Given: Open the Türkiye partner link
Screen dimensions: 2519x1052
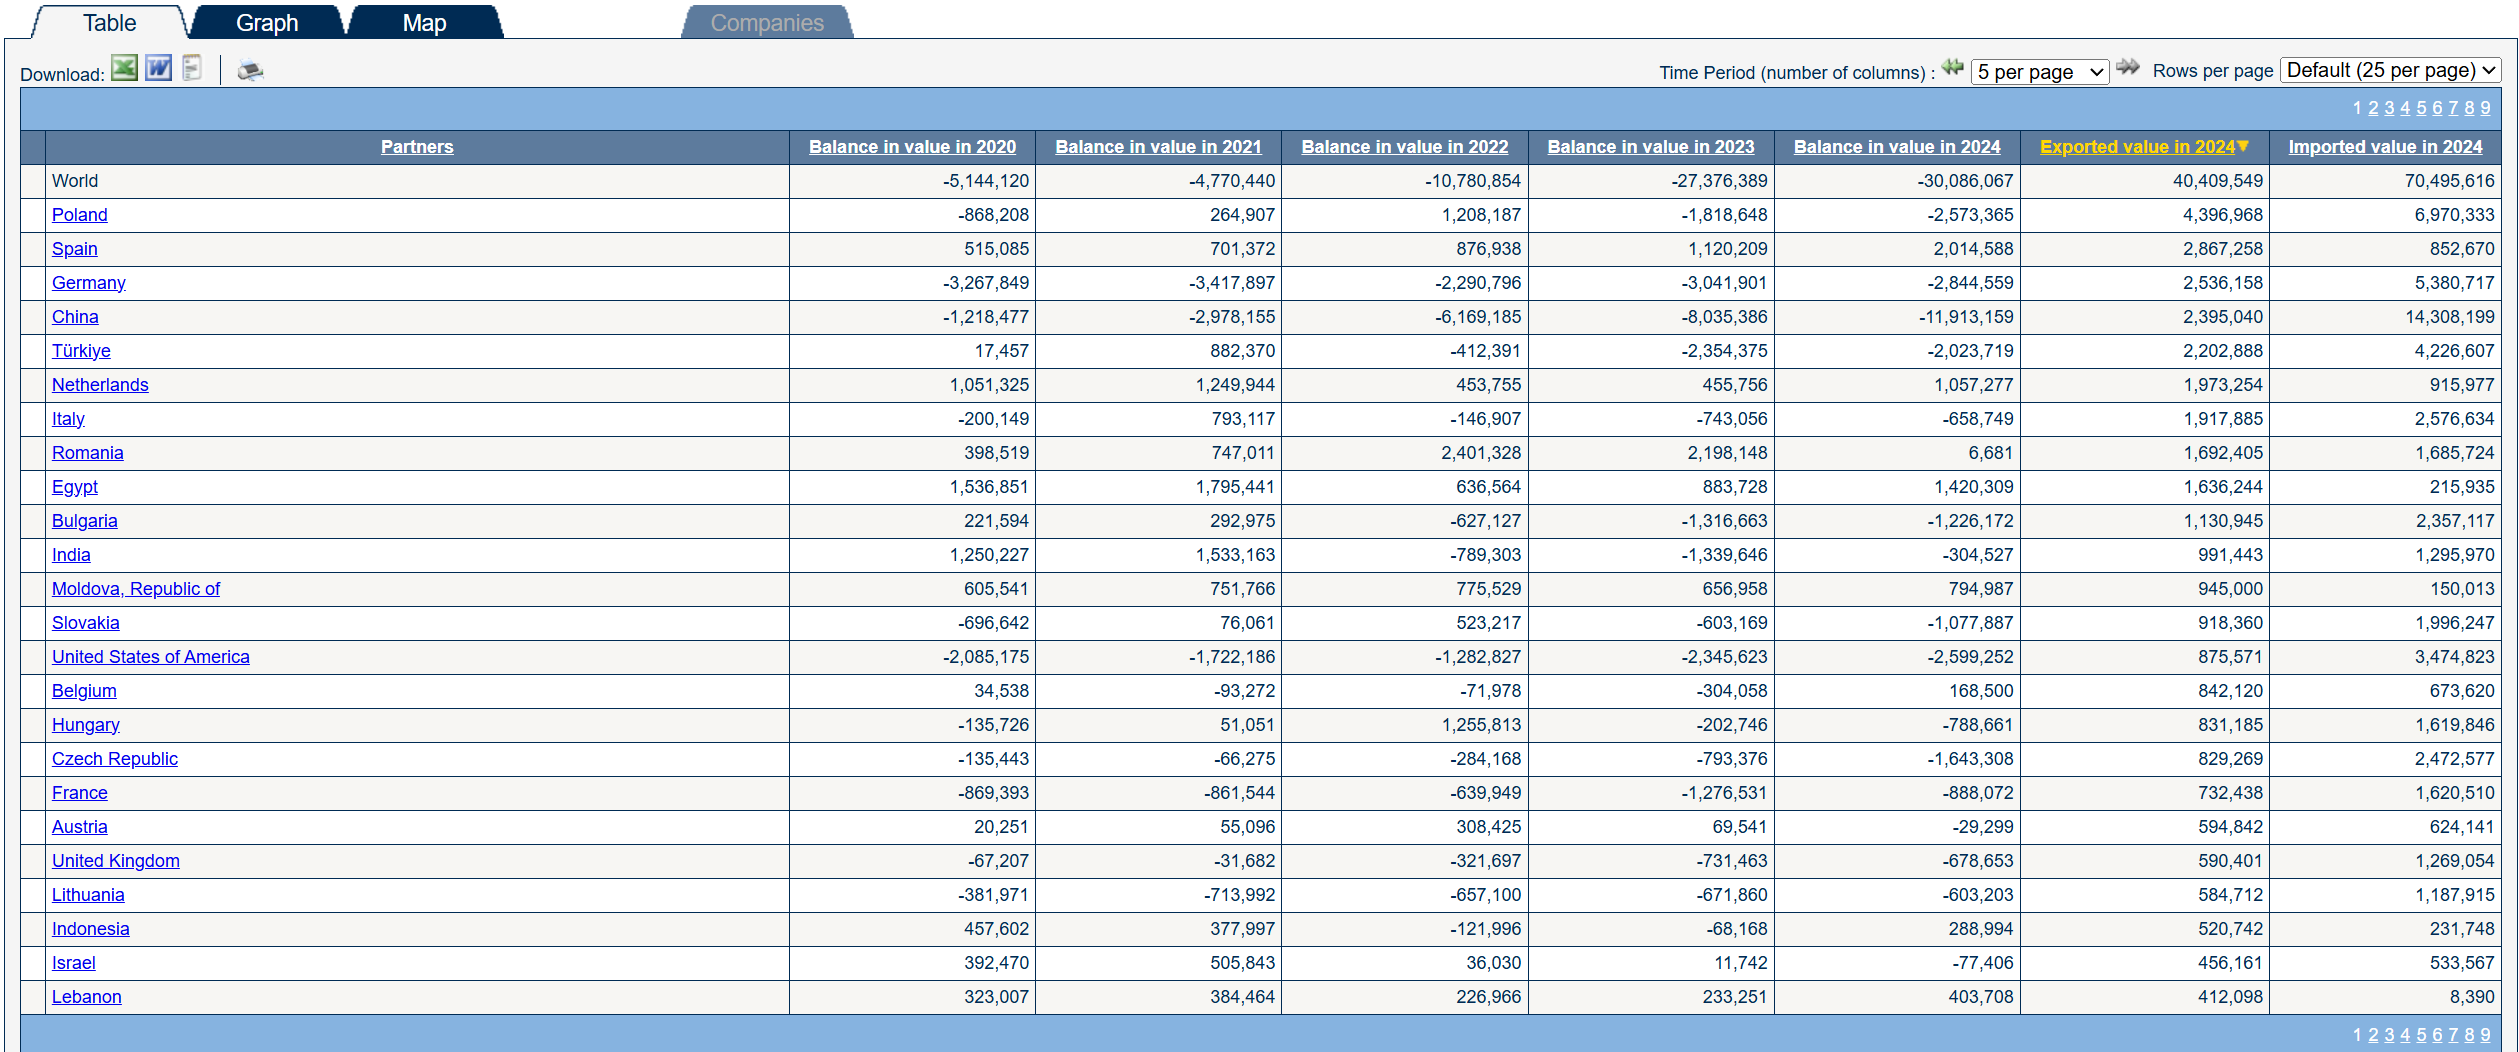Looking at the screenshot, I should tap(81, 351).
